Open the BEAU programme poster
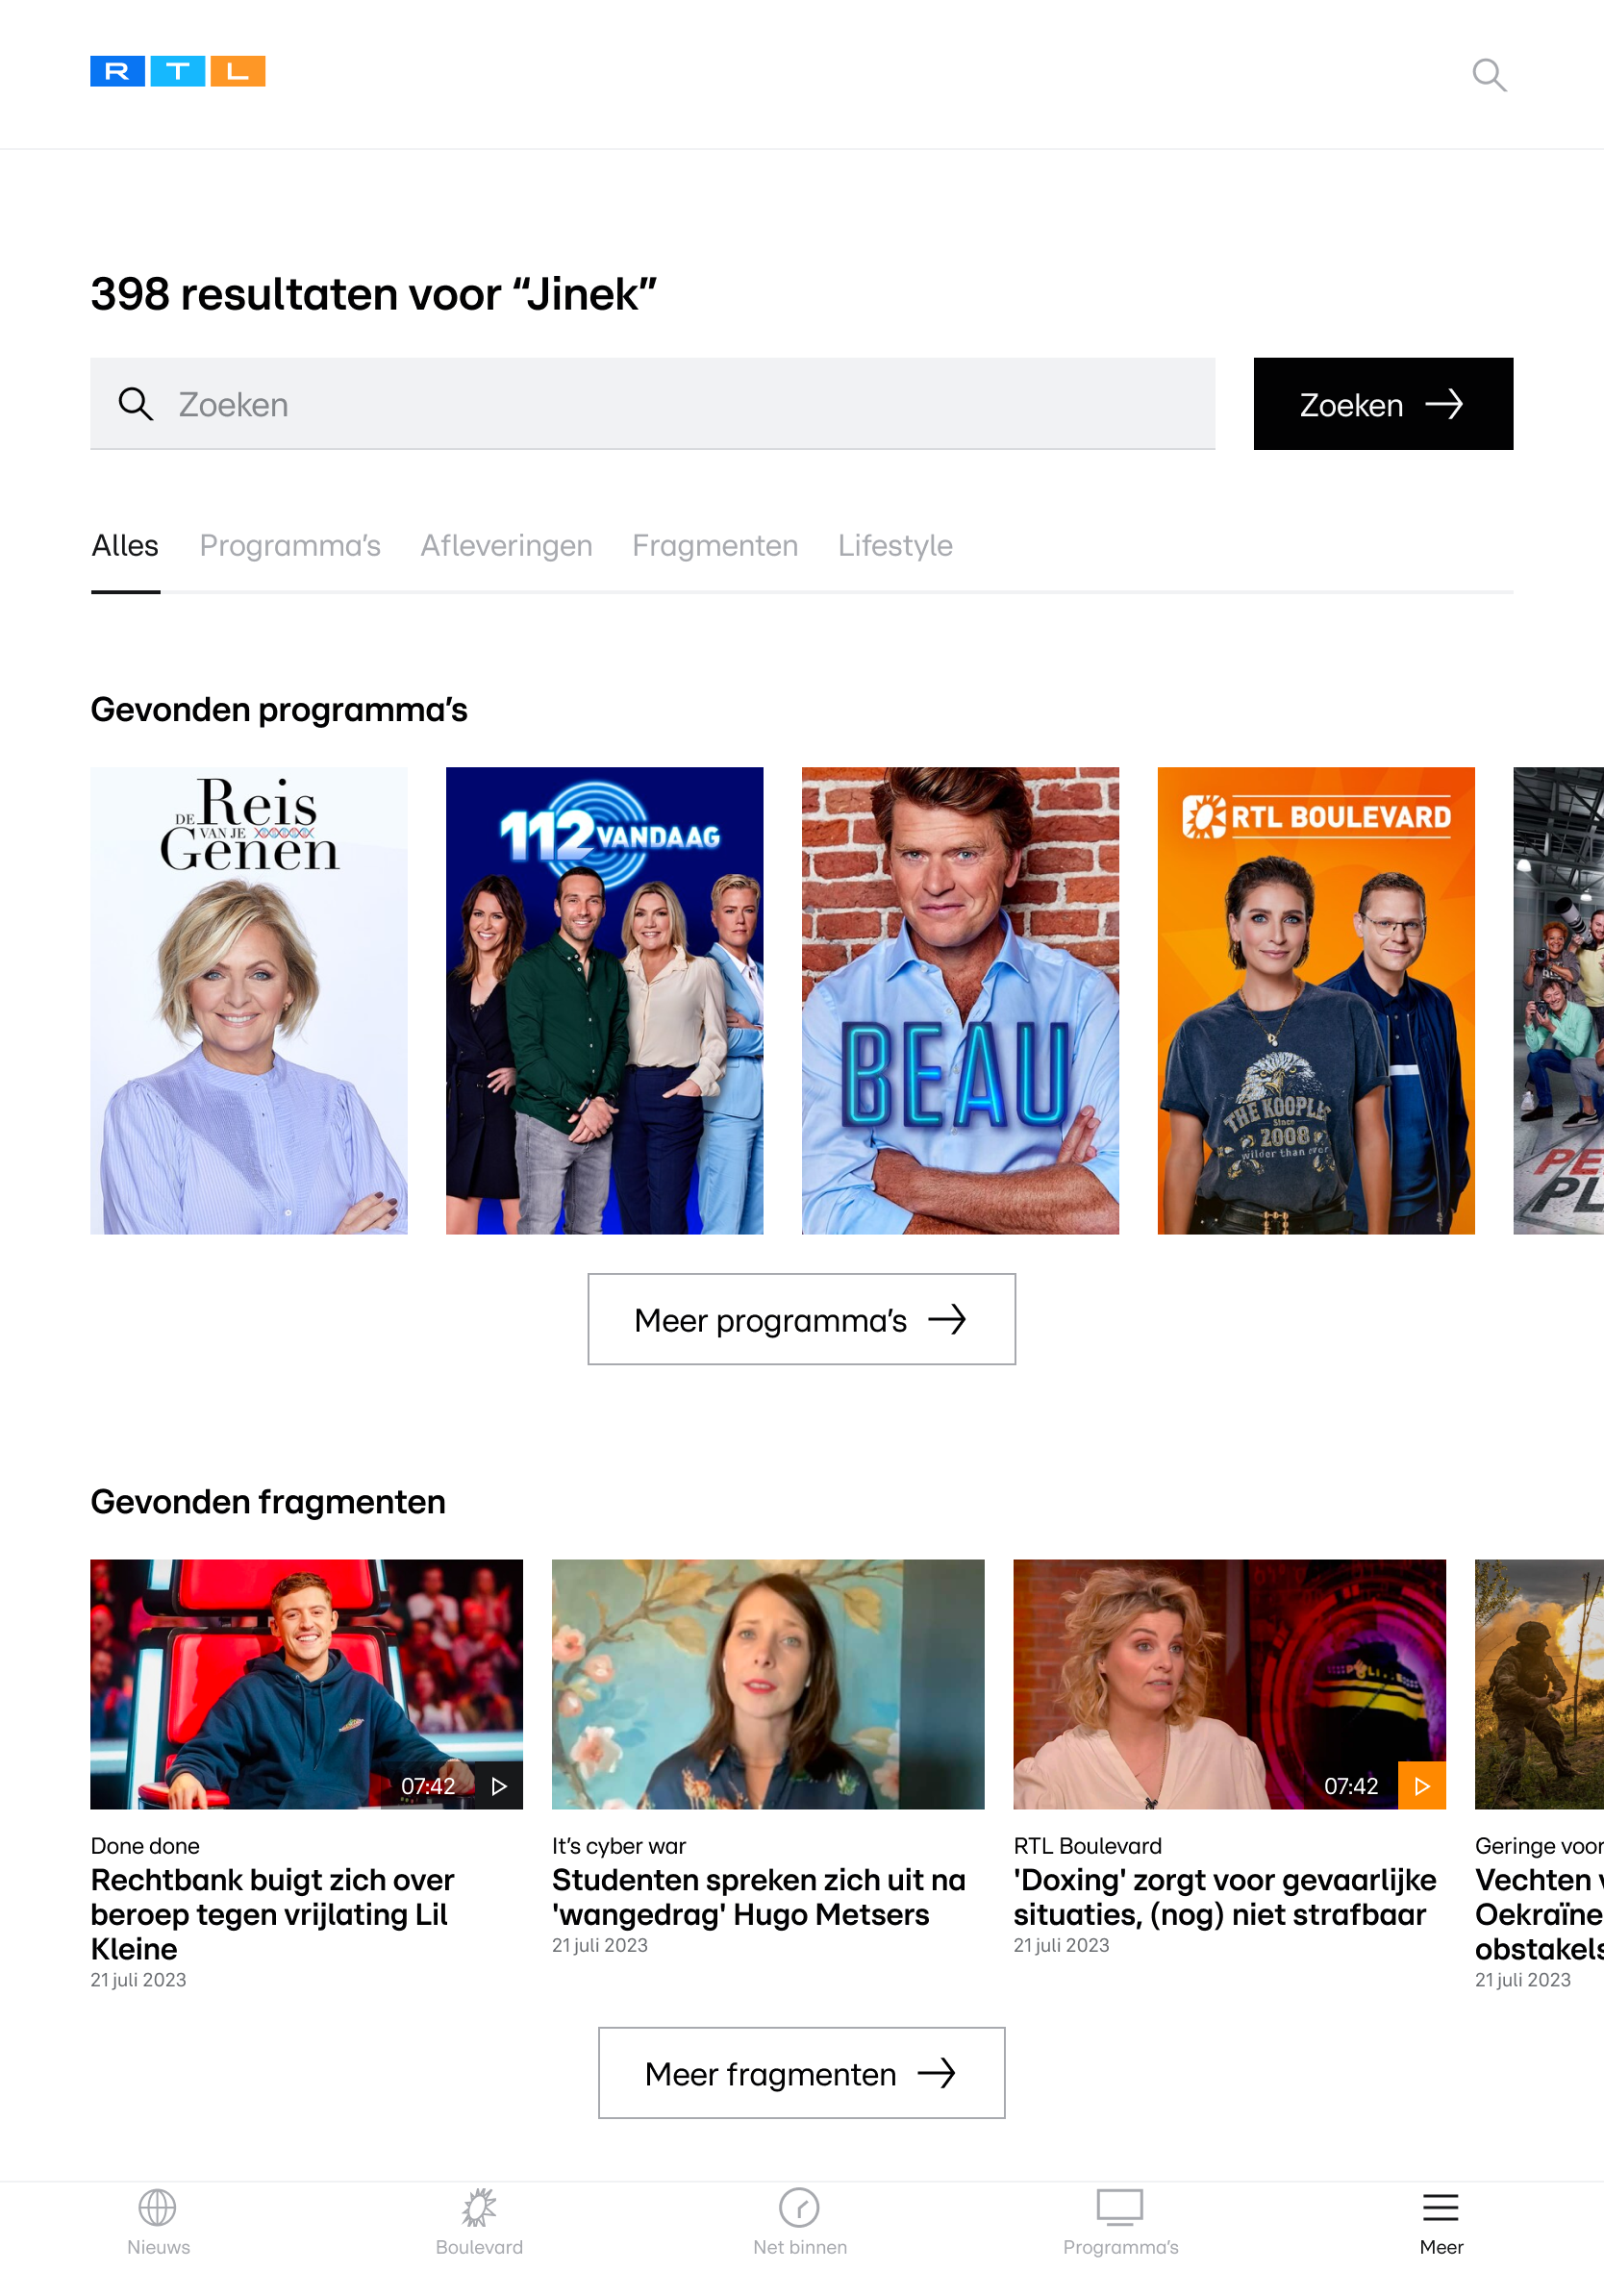 [x=960, y=1000]
